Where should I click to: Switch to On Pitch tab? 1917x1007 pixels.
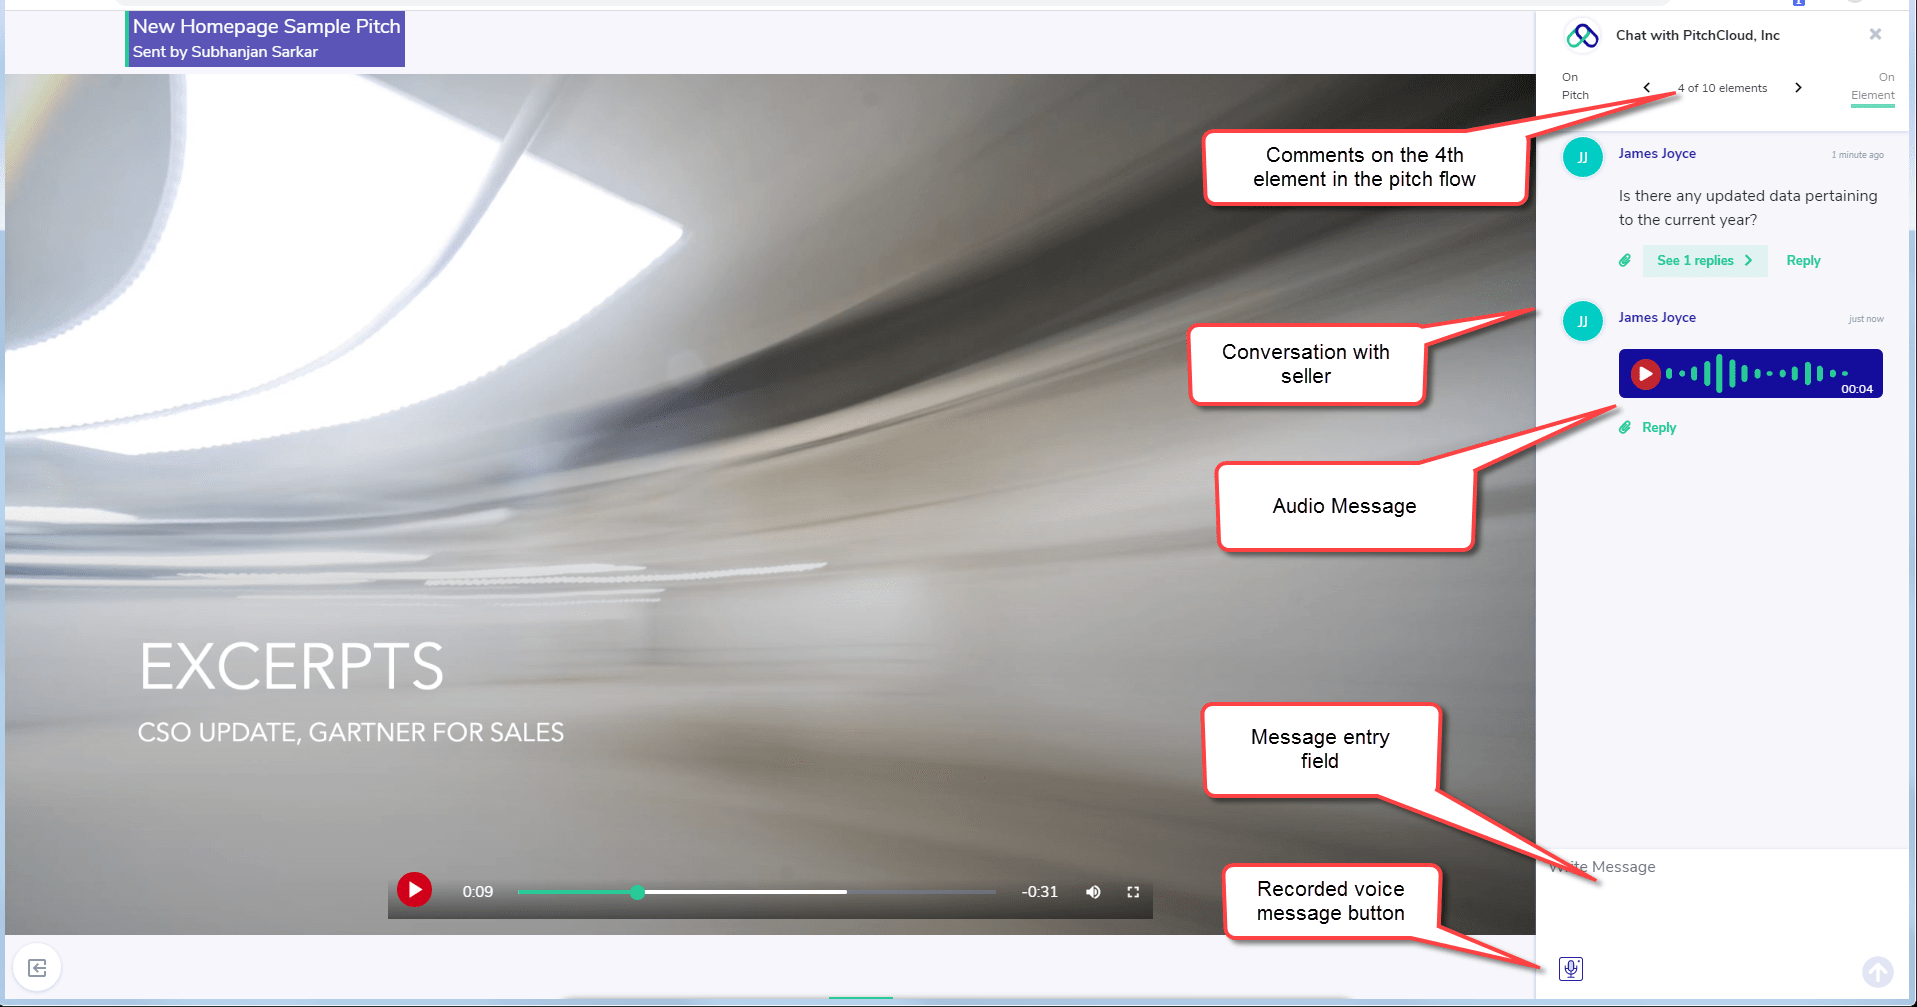pos(1575,86)
